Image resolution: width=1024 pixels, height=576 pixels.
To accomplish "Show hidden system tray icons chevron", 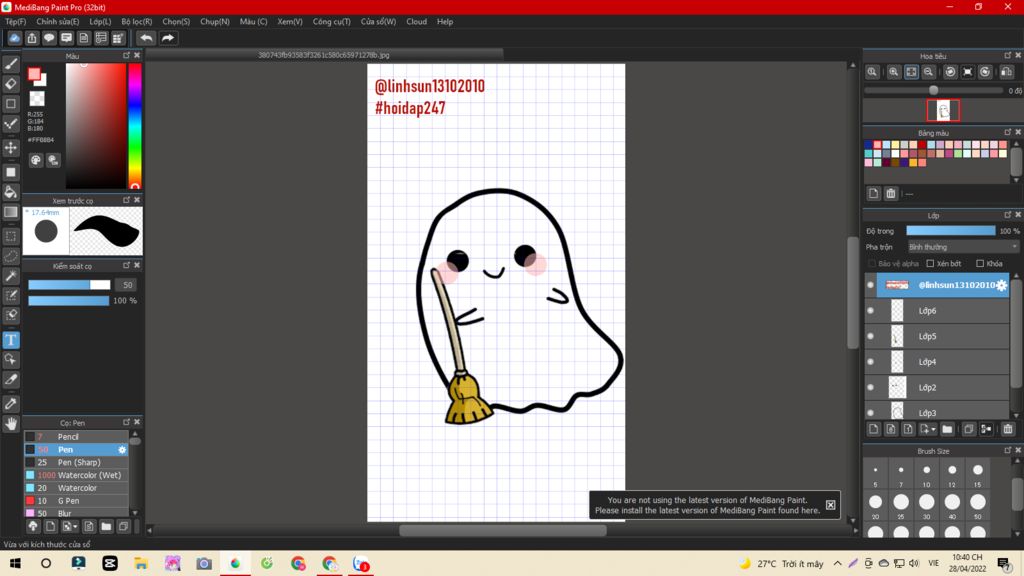I will pos(837,563).
